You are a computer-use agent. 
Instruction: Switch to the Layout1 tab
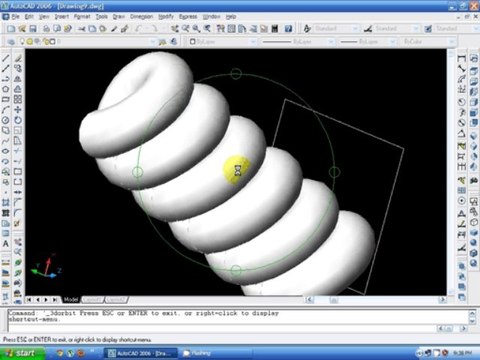pos(92,300)
